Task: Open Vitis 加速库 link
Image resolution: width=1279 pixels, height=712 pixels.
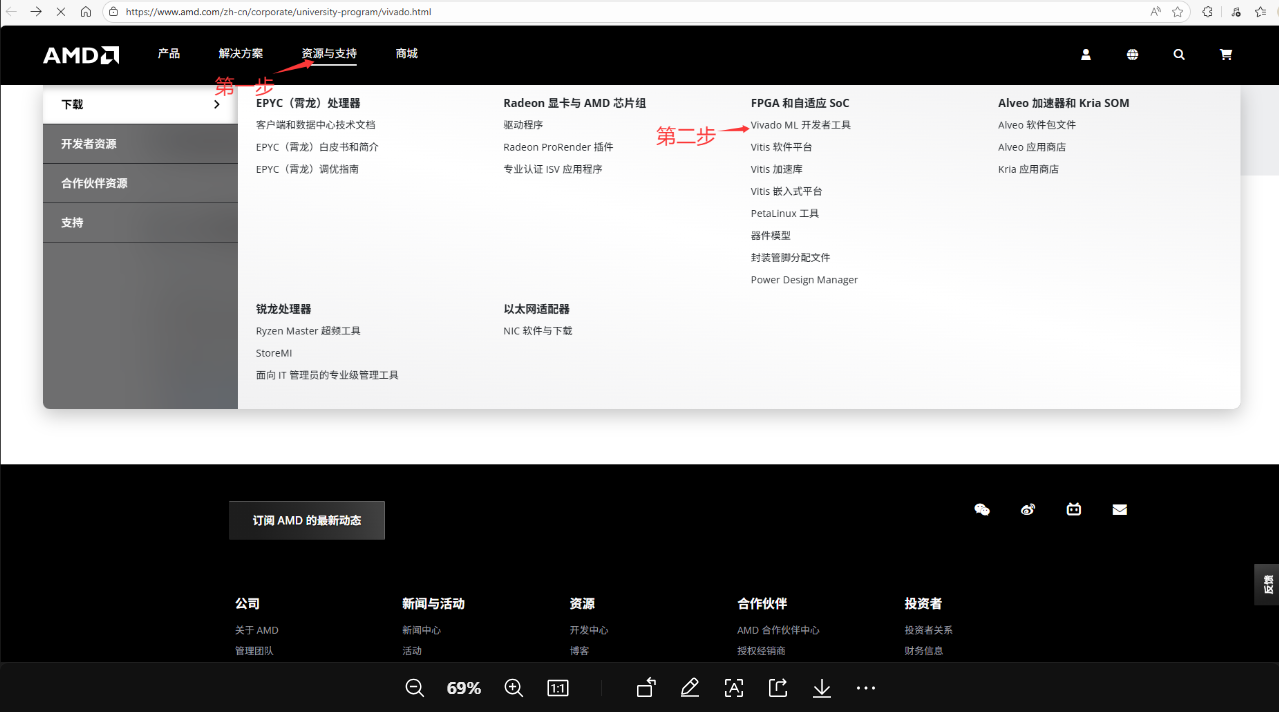Action: tap(777, 169)
